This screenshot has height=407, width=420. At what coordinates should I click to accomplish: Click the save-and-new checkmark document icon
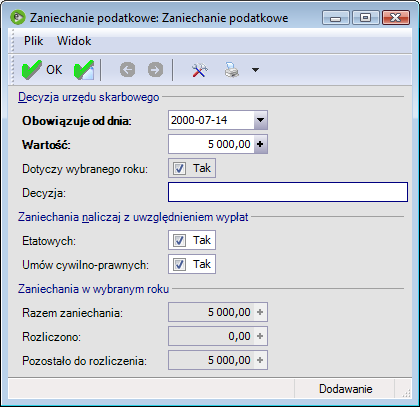click(84, 70)
